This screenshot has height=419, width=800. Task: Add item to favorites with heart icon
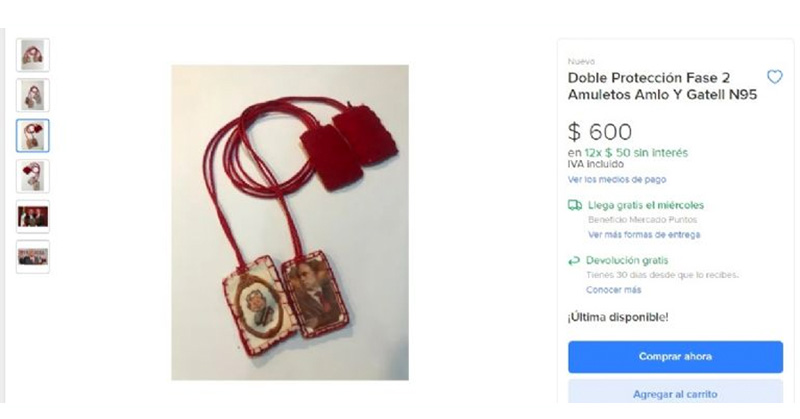coord(774,77)
